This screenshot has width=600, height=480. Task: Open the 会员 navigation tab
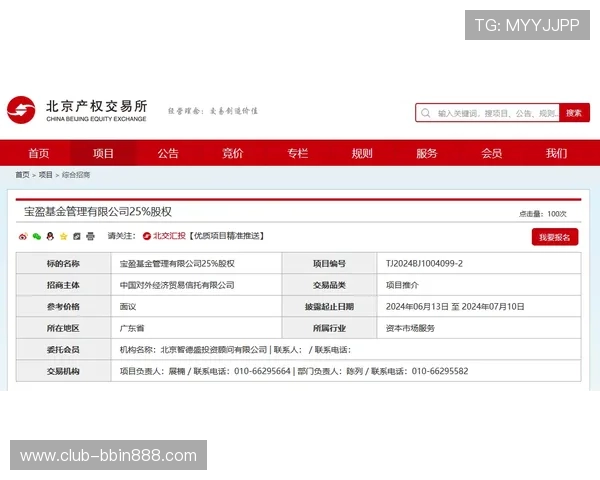click(x=492, y=153)
